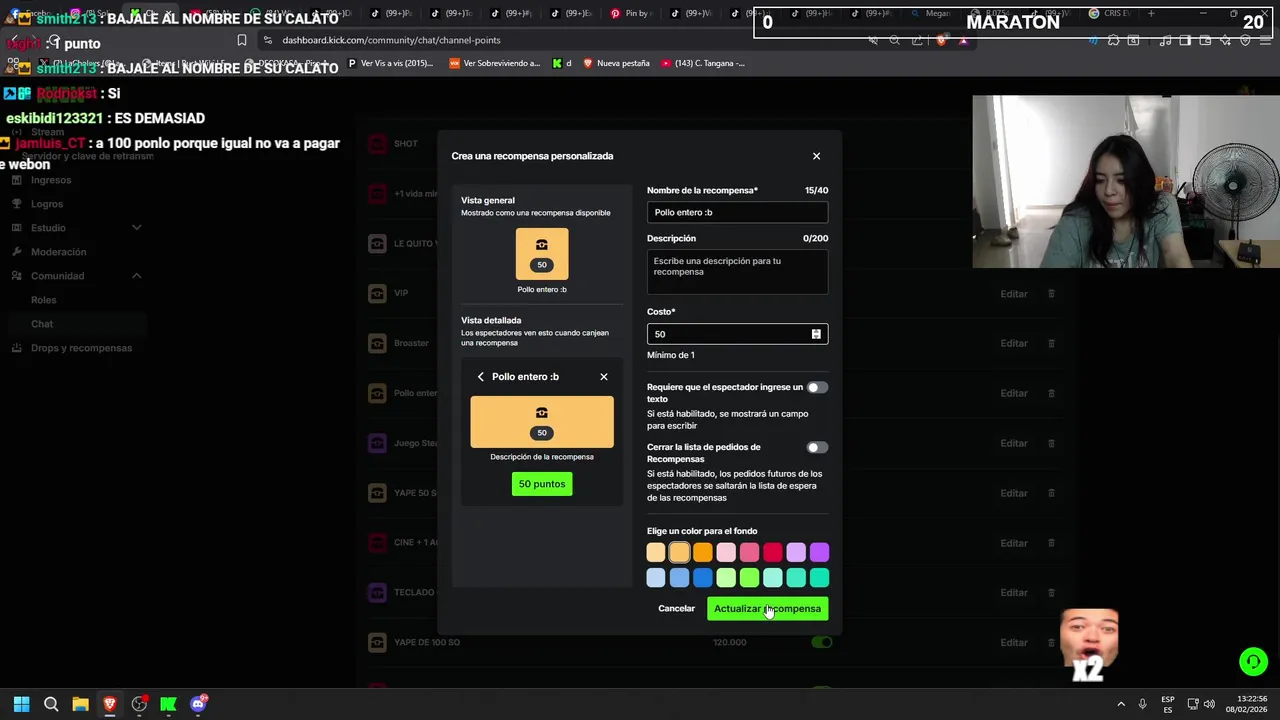Click trash icon on YAPE DE 100 SO row

(1051, 642)
